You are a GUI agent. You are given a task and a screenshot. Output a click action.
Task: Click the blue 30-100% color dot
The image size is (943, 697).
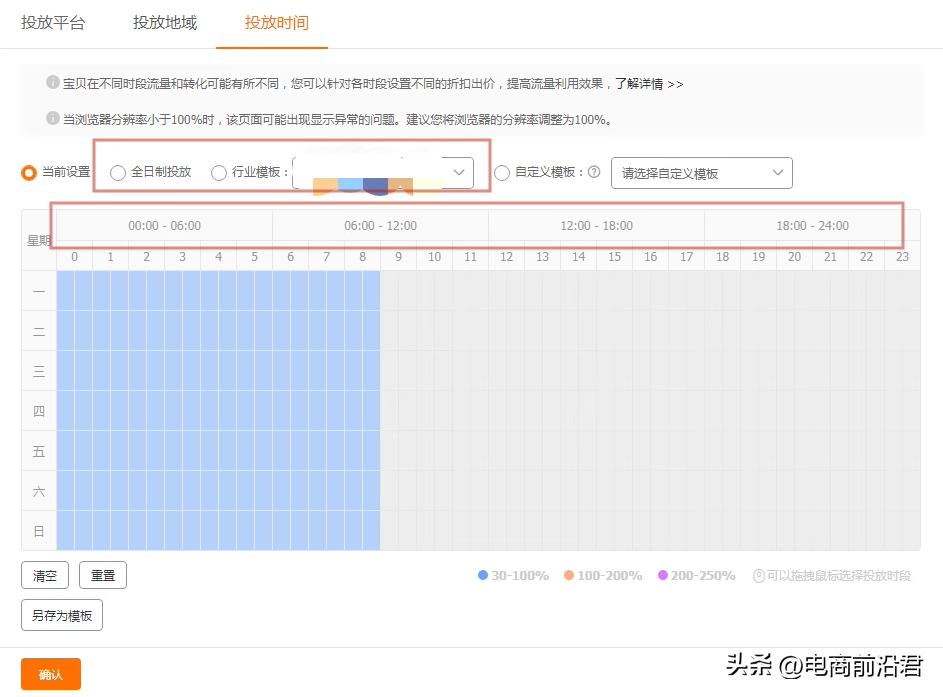[x=481, y=576]
